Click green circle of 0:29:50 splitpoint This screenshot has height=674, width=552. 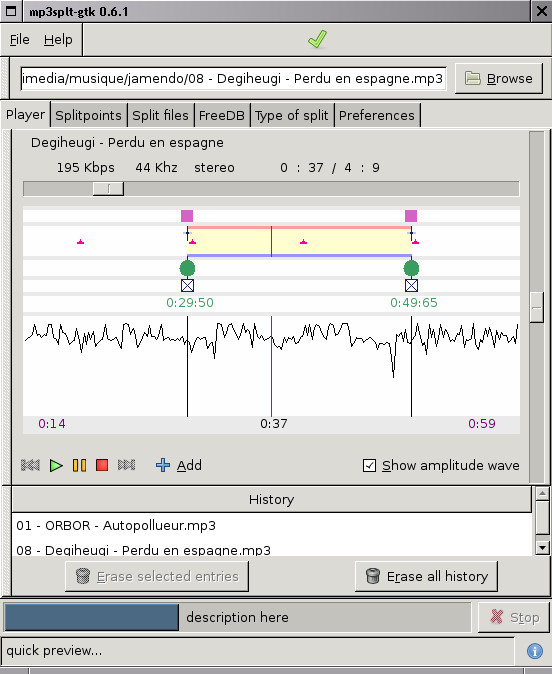pyautogui.click(x=187, y=268)
